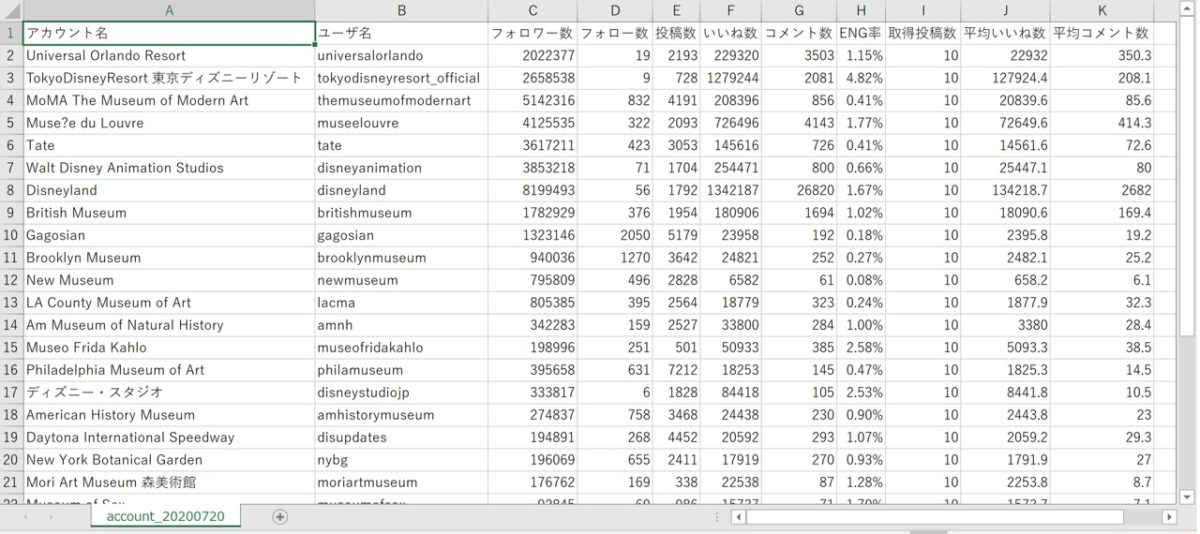
Task: Click ディズニー・スタジオ cell
Action: (168, 392)
